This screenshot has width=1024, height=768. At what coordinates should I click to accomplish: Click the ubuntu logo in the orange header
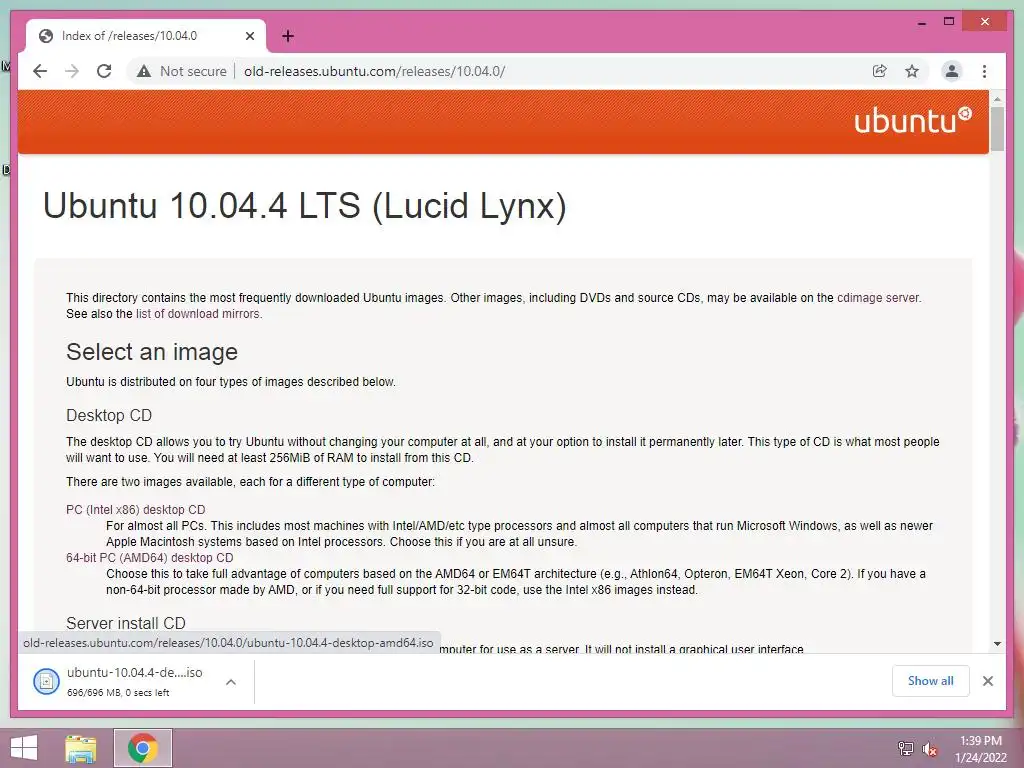pyautogui.click(x=912, y=121)
